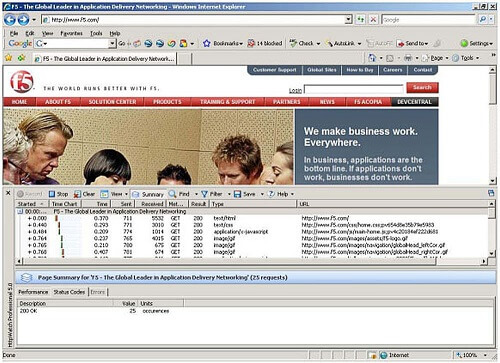Click in the F5 site search field
This screenshot has height=363, width=500.
click(x=354, y=89)
